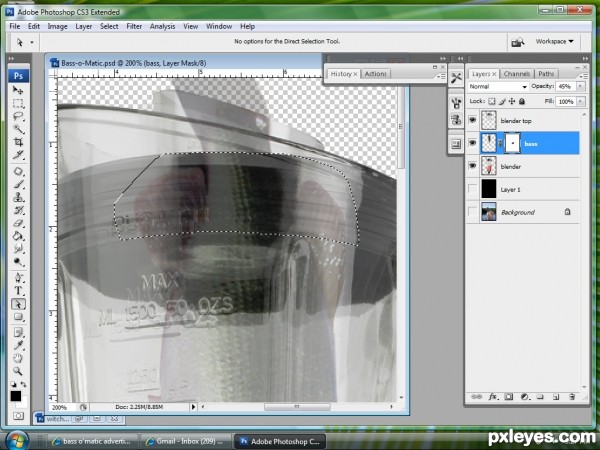The image size is (600, 450).
Task: Open the Layers panel options menu
Action: tap(582, 76)
